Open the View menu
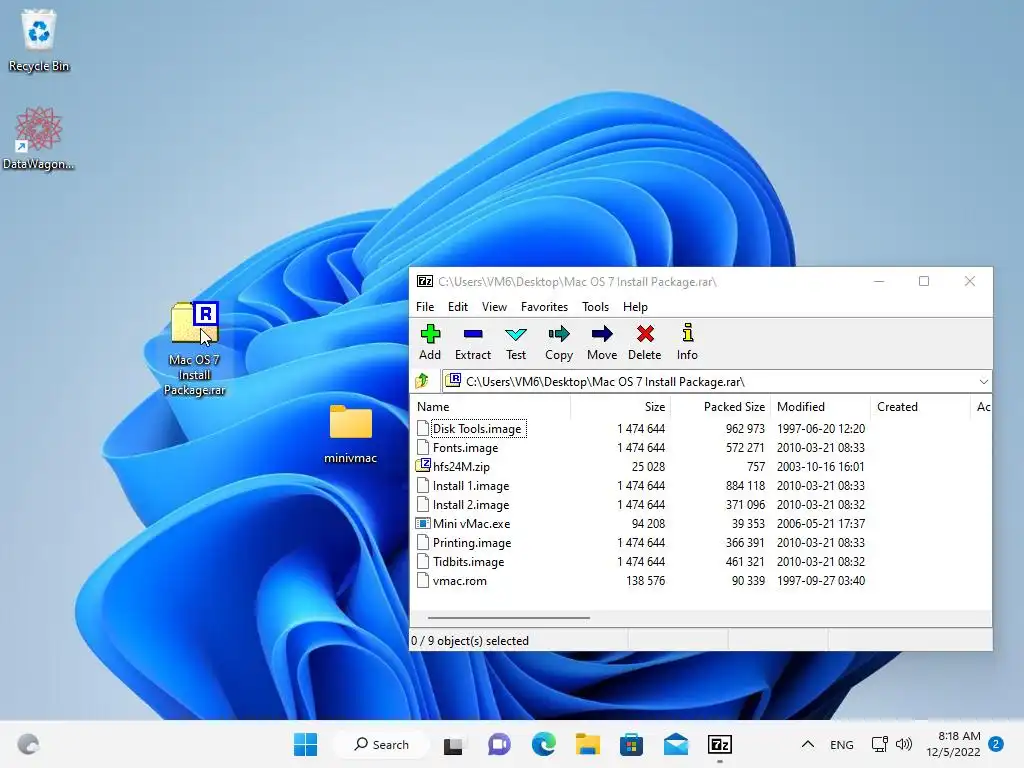 [494, 306]
